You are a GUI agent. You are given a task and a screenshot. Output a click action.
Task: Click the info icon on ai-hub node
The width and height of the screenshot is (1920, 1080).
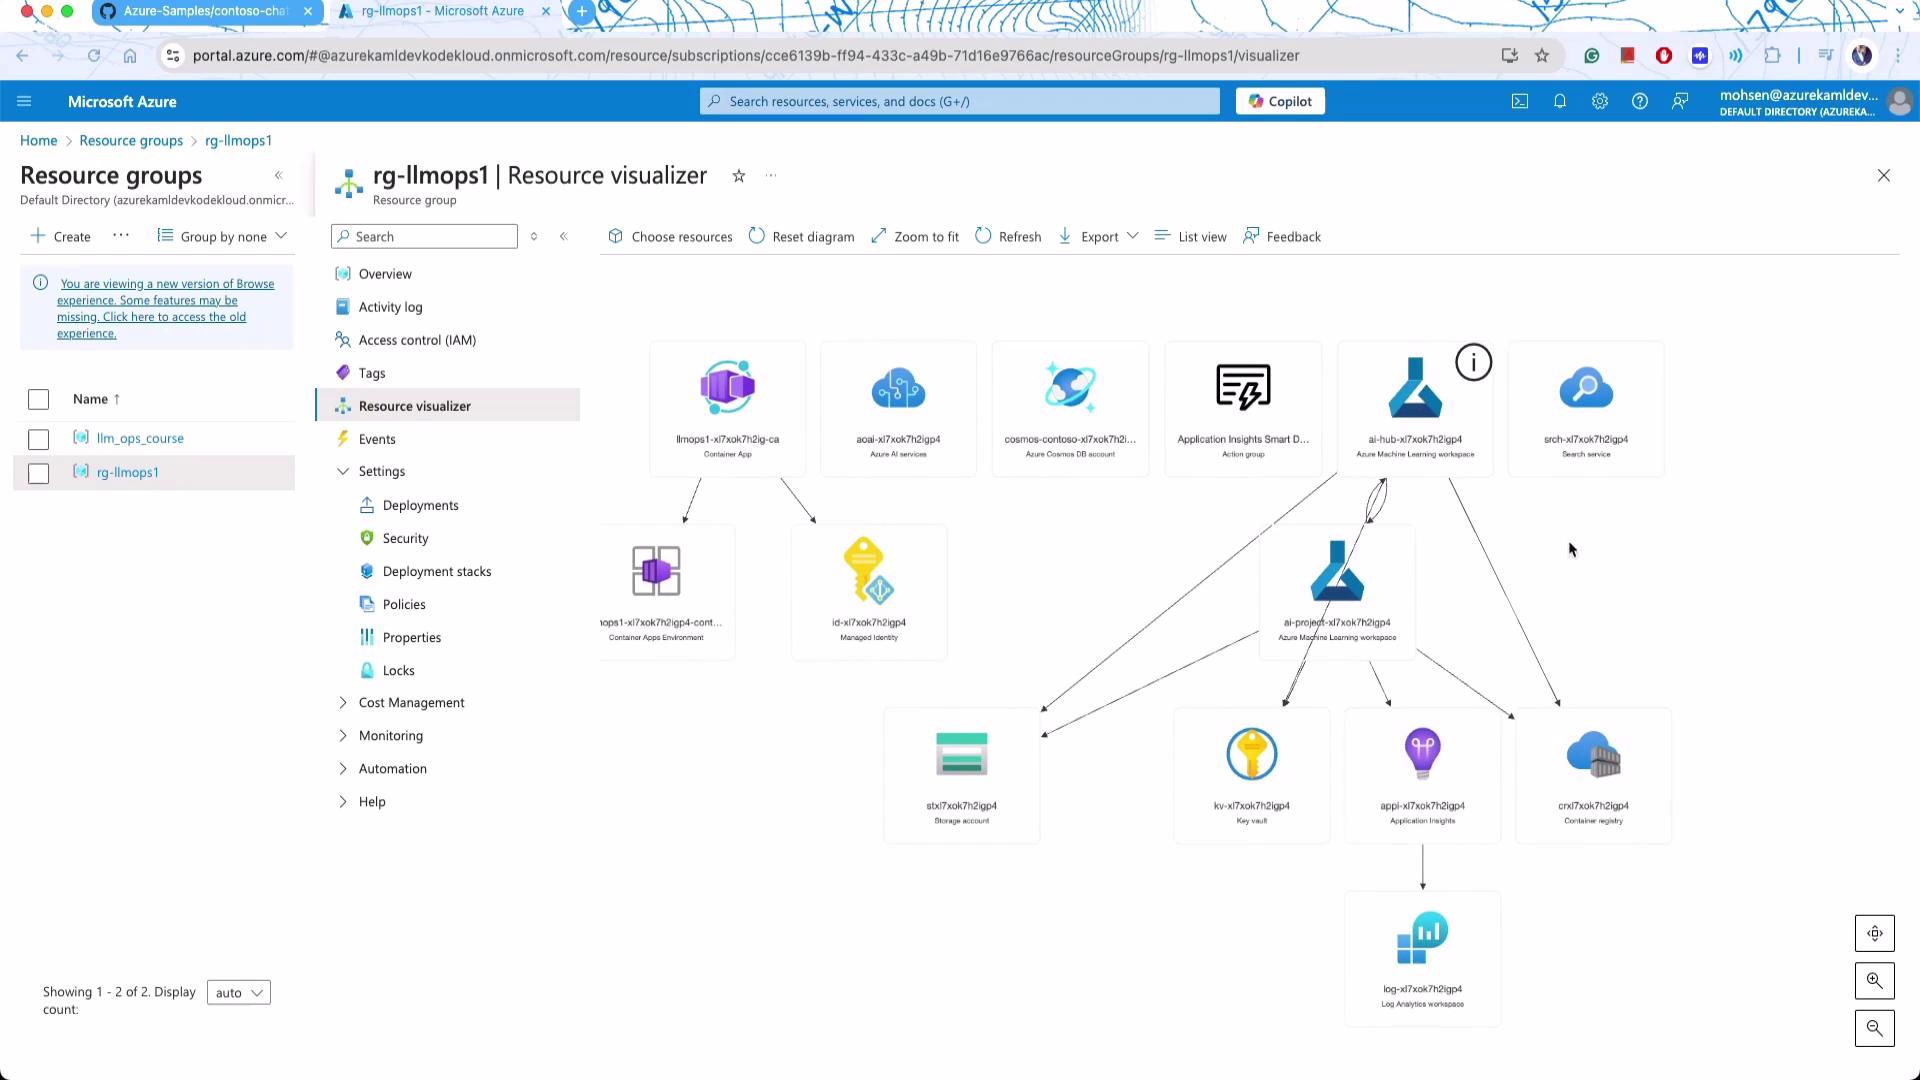(x=1473, y=362)
